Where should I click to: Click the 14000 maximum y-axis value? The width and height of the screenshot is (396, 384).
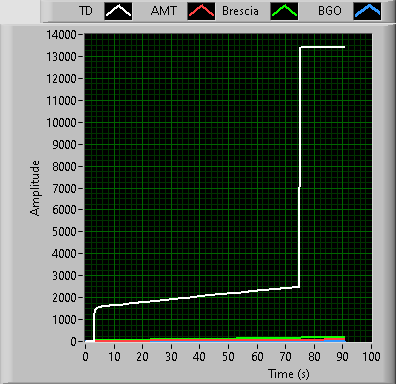(61, 34)
